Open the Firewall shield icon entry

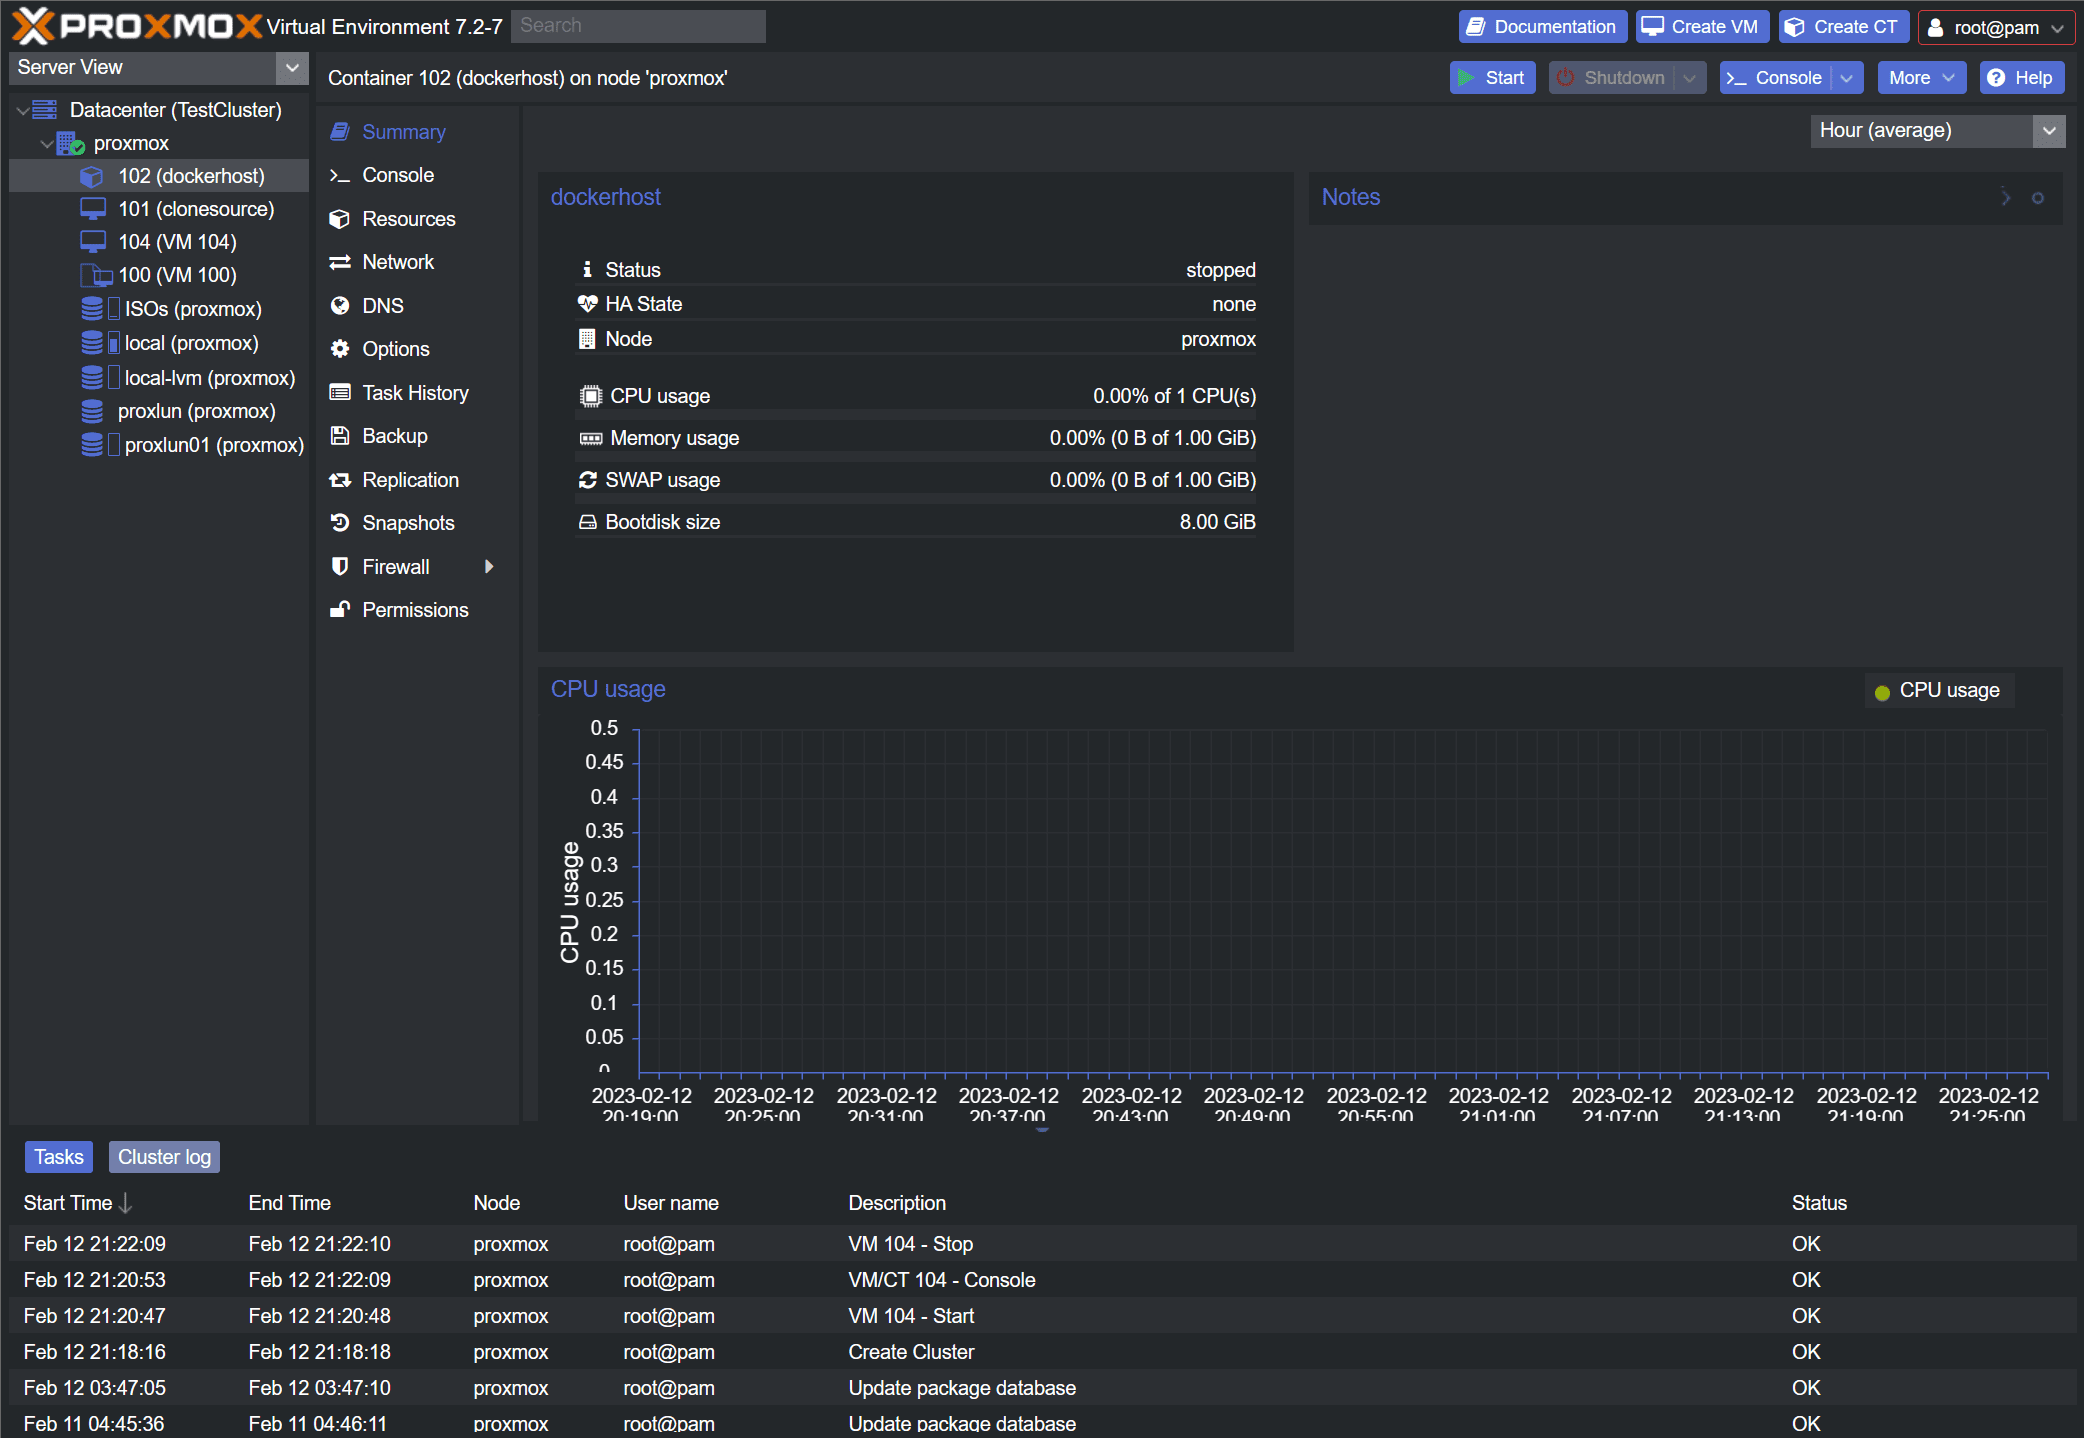340,567
